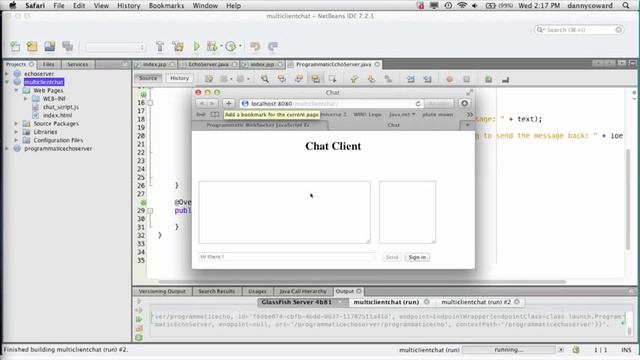The height and width of the screenshot is (360, 640).
Task: Switch editor to Source view
Action: coord(148,78)
